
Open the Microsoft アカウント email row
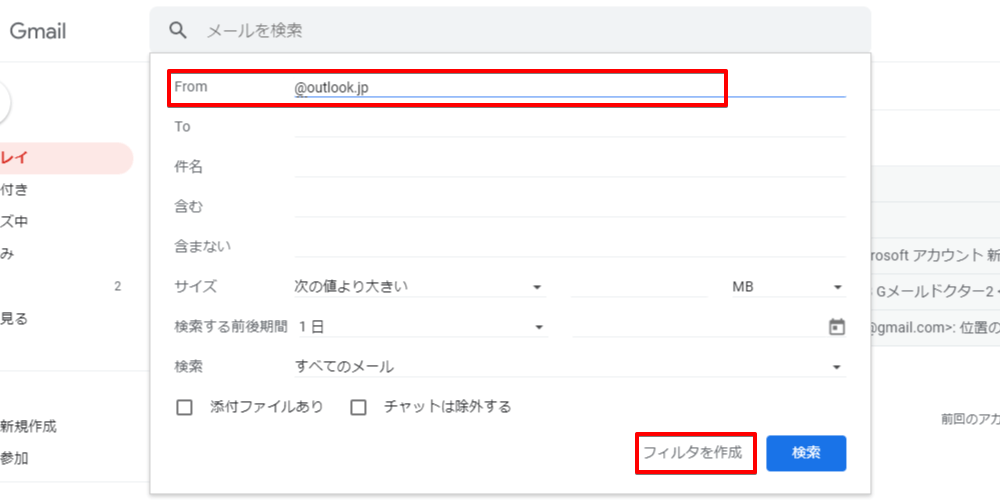[935, 256]
